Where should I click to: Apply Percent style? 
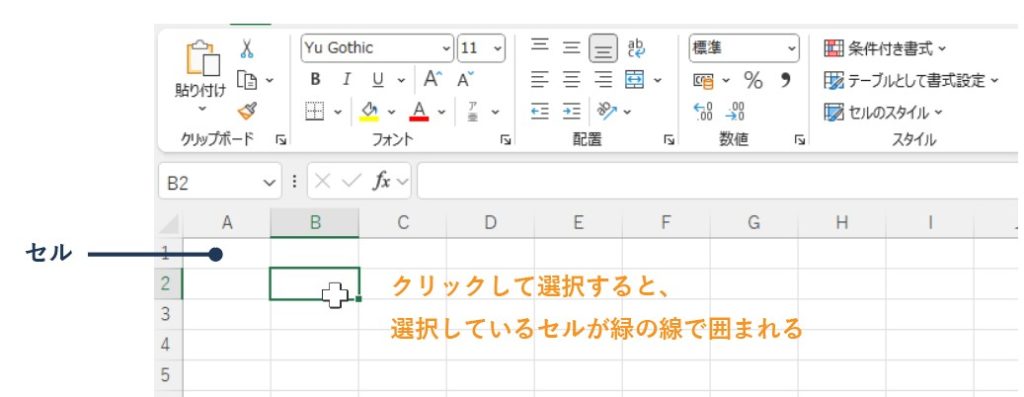pos(753,80)
